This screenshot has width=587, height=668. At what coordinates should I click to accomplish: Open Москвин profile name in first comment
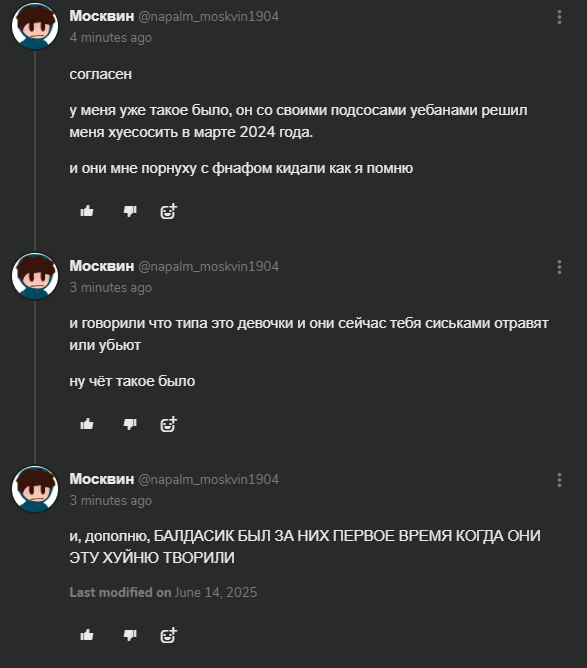102,16
